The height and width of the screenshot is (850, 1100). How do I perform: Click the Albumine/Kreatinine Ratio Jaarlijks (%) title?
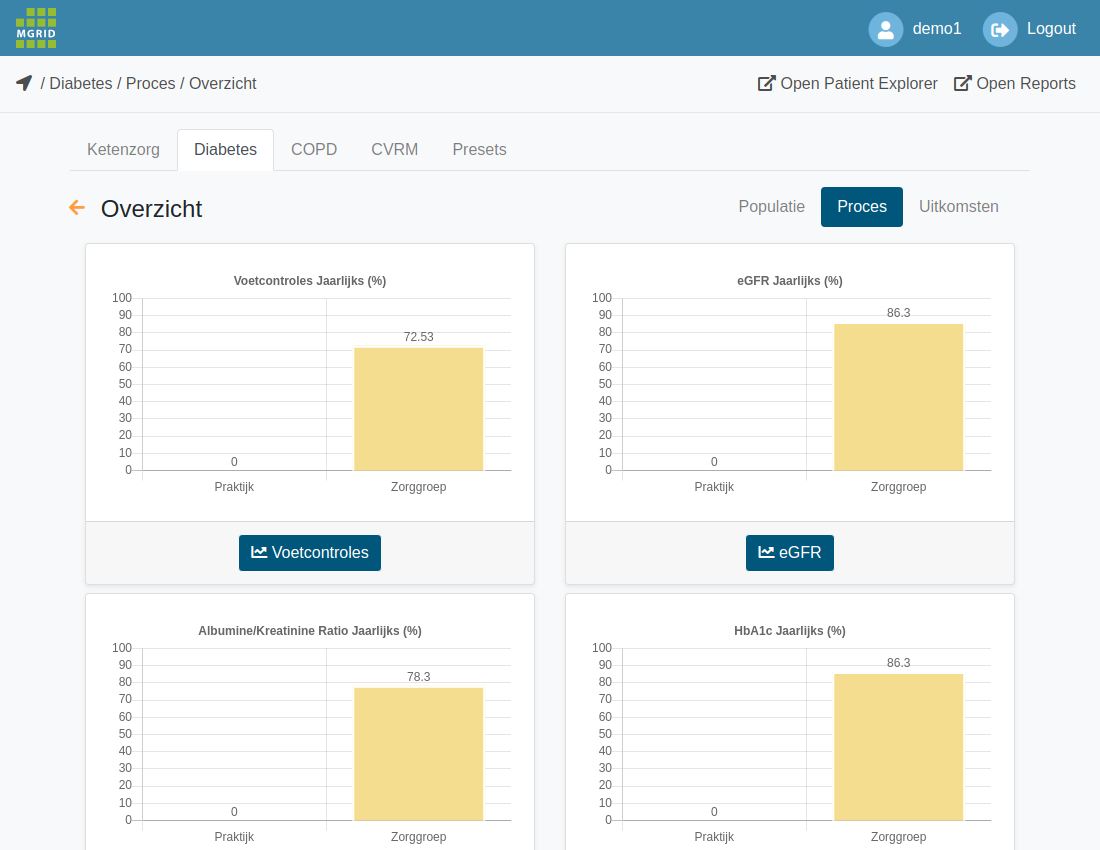(309, 630)
